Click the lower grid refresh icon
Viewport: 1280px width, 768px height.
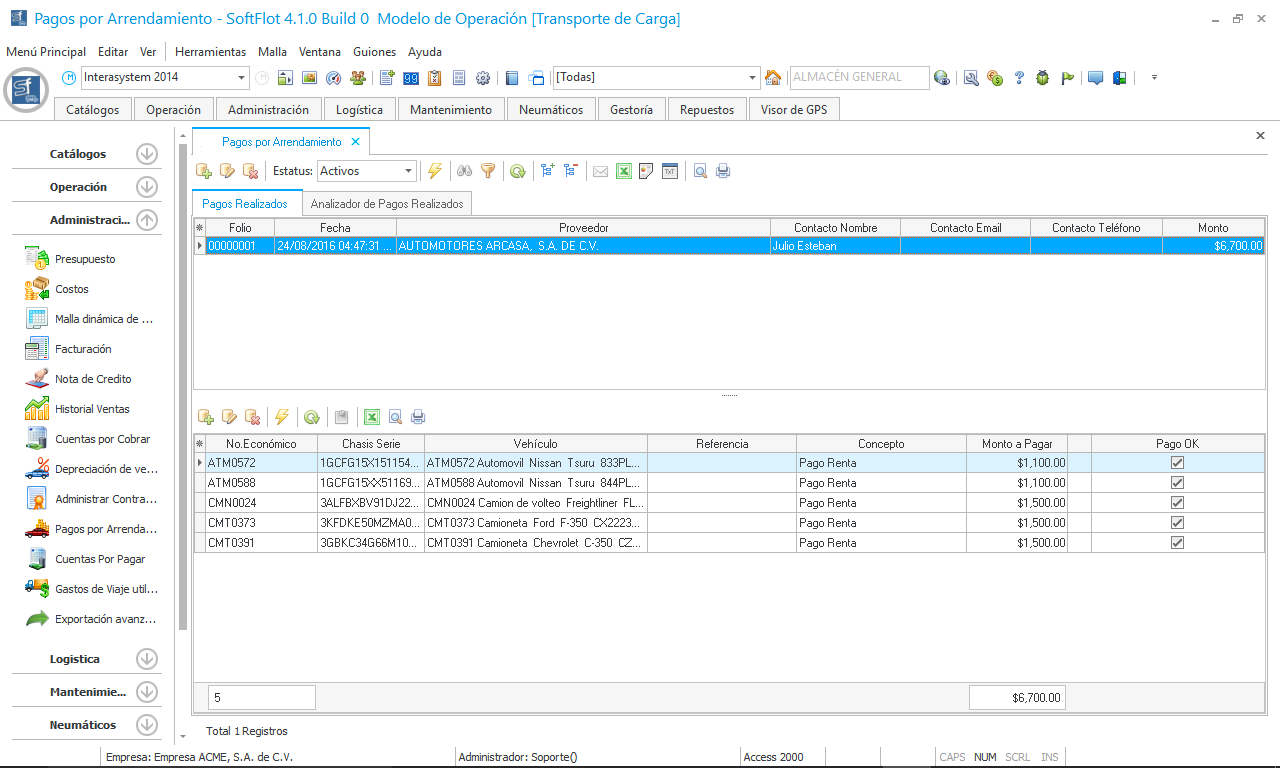(x=312, y=417)
